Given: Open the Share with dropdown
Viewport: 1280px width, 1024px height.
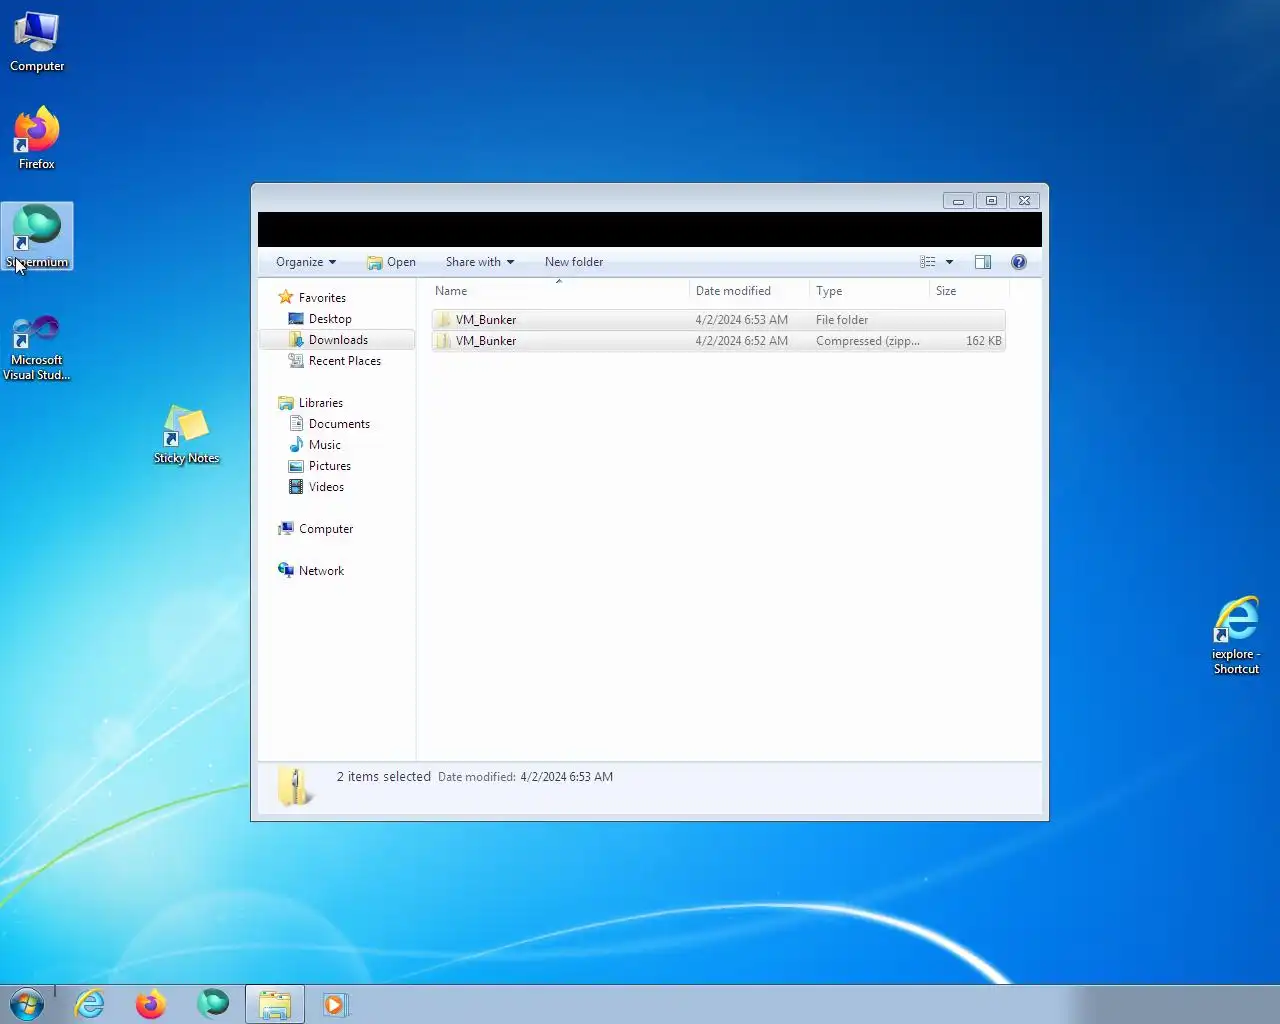Looking at the screenshot, I should [x=480, y=262].
